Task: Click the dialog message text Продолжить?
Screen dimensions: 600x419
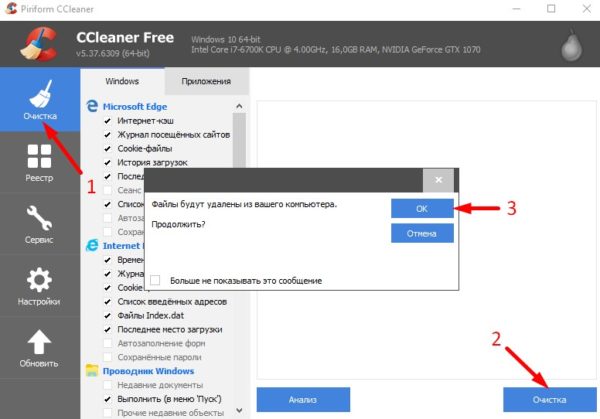Action: tap(178, 224)
